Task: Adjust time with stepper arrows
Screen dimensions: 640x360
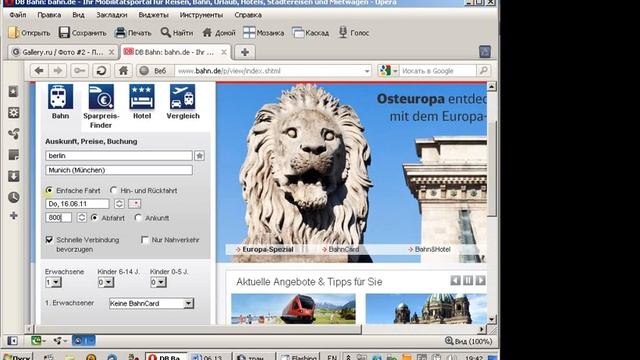Action: [82, 218]
